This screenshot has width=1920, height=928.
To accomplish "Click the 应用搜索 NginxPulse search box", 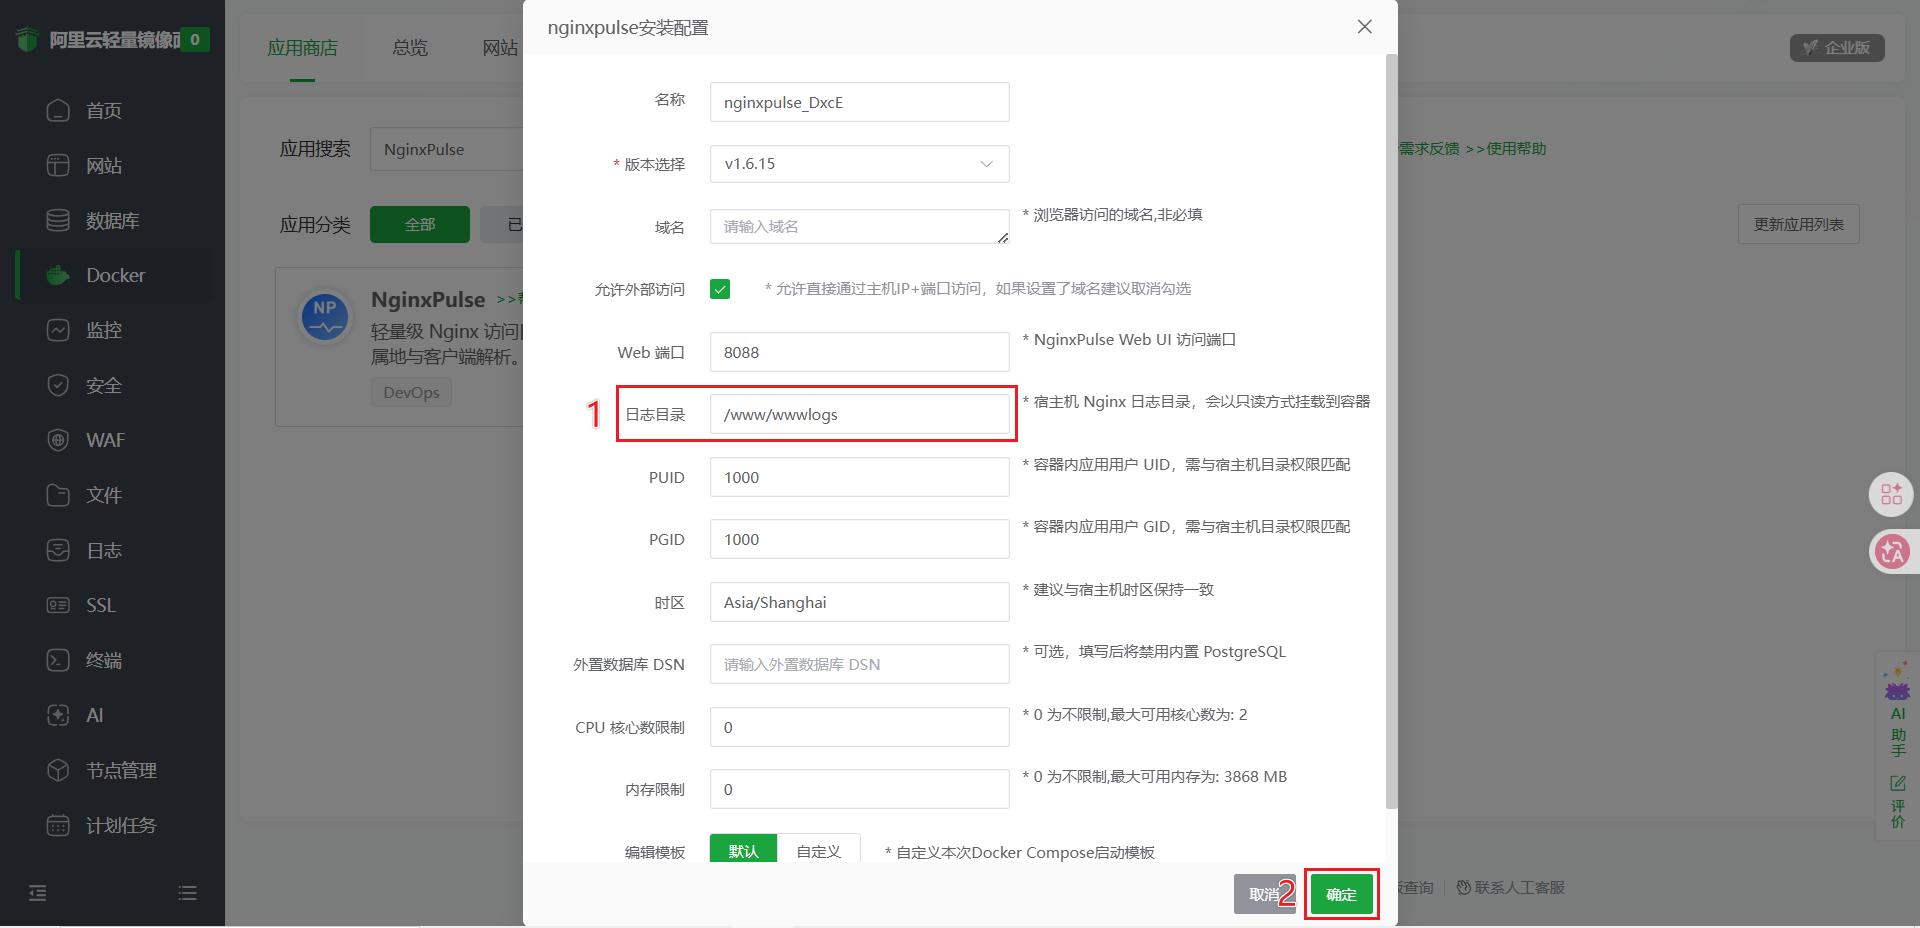I will [447, 149].
